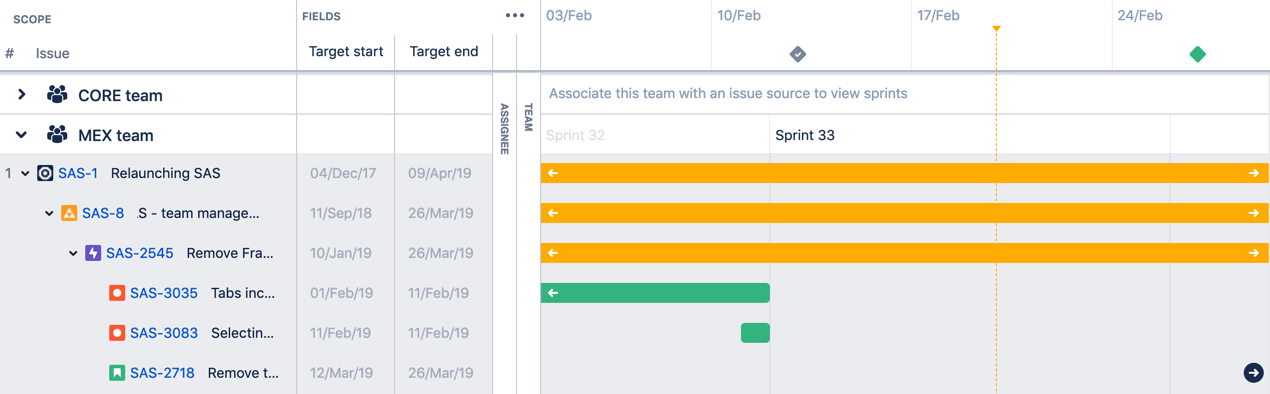Click the SAS-2545 epic lightning icon
The image size is (1270, 394).
click(93, 253)
